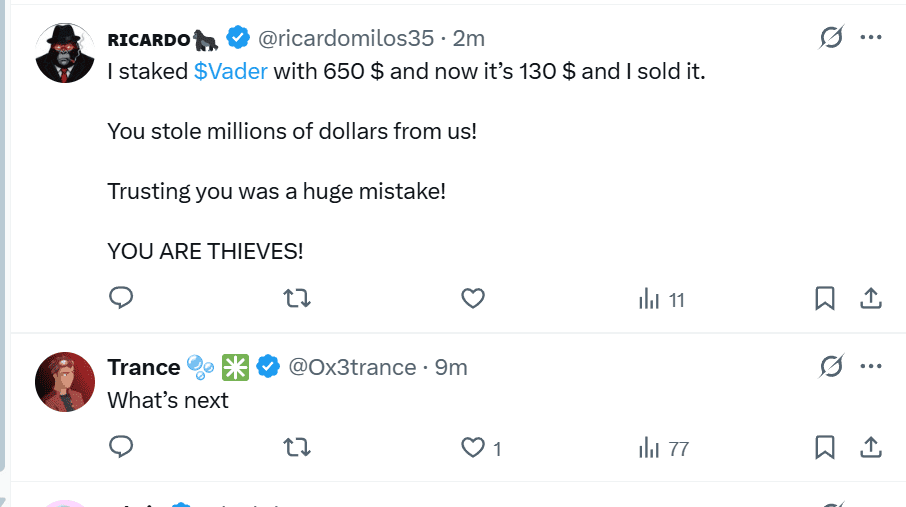Share Trance's "What's next" tweet
Image resolution: width=906 pixels, height=507 pixels.
click(x=871, y=447)
